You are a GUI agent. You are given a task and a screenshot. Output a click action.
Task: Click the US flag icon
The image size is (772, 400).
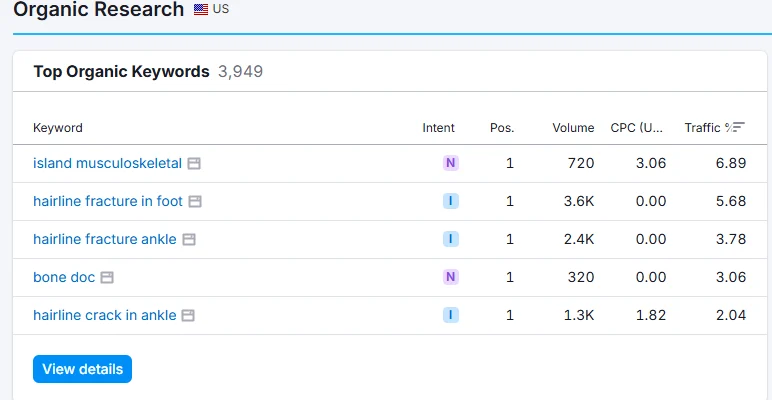[201, 10]
